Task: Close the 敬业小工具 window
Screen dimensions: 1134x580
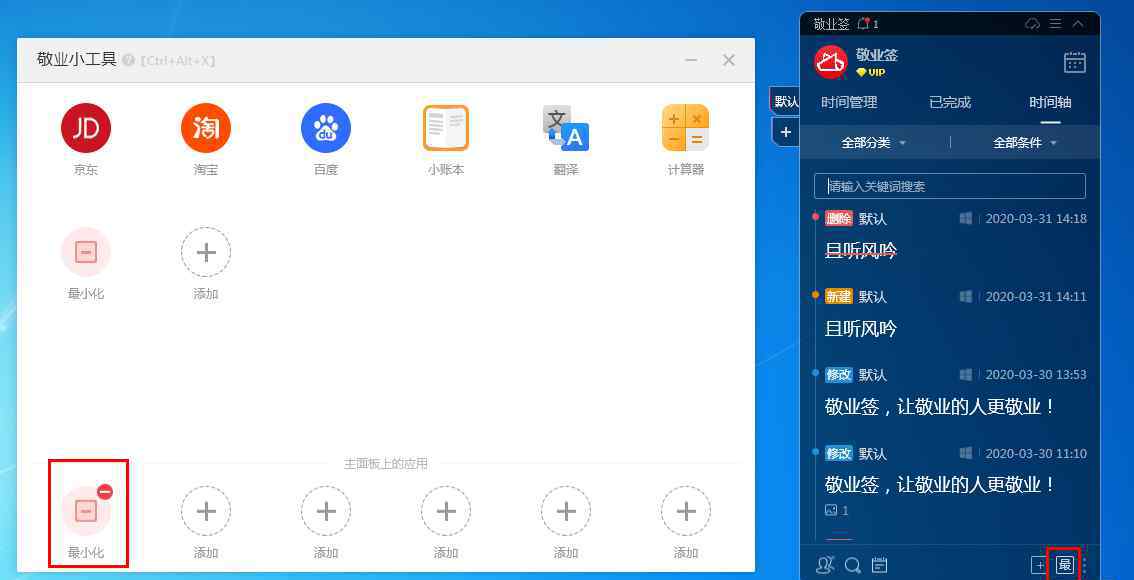Action: click(x=729, y=60)
